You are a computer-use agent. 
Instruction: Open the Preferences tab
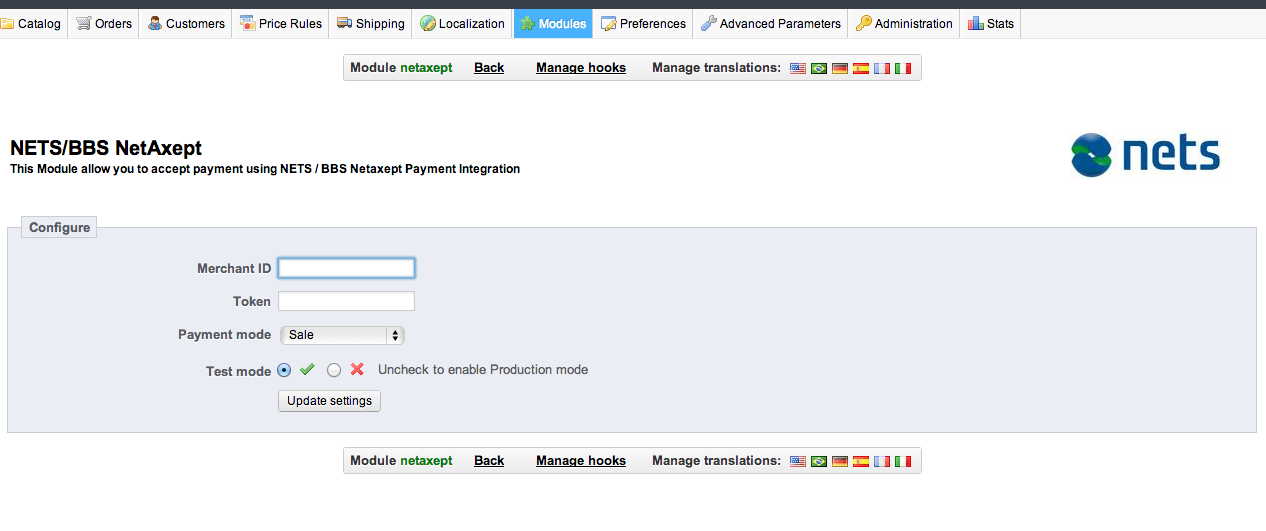pos(643,23)
